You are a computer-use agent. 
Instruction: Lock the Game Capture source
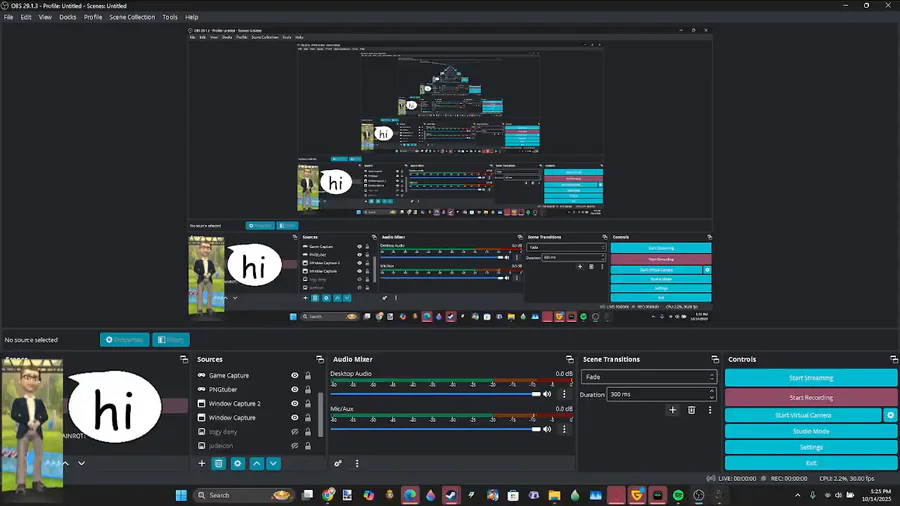pyautogui.click(x=308, y=376)
